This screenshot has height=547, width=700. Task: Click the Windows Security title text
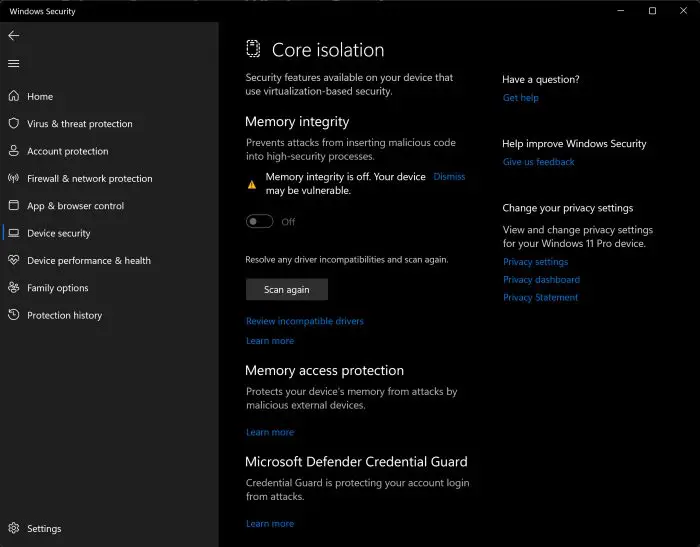42,11
